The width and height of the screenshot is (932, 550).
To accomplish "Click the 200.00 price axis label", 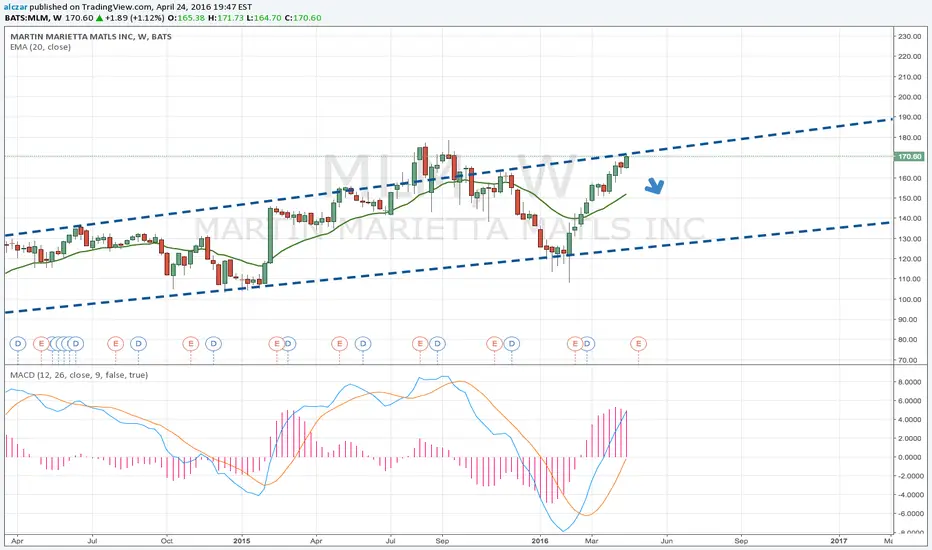I will pos(909,97).
